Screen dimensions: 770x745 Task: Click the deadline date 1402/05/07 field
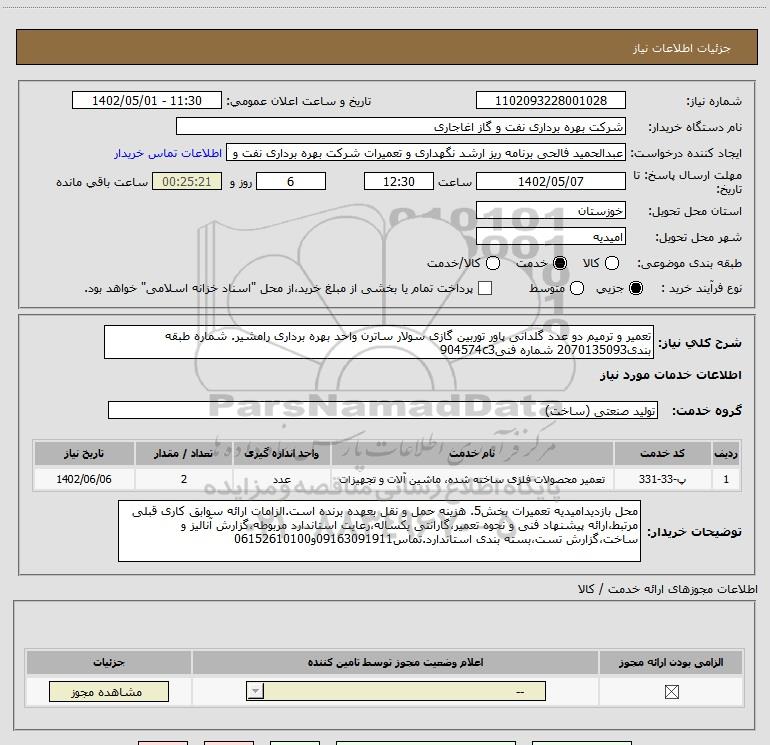coord(550,181)
